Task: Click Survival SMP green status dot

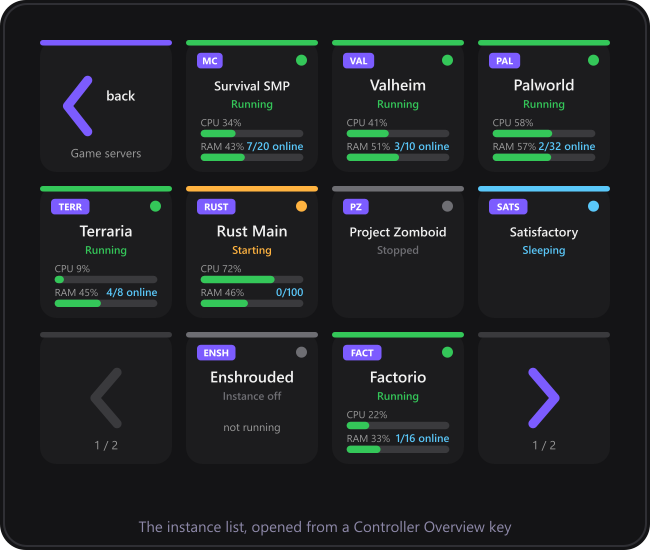Action: tap(301, 61)
